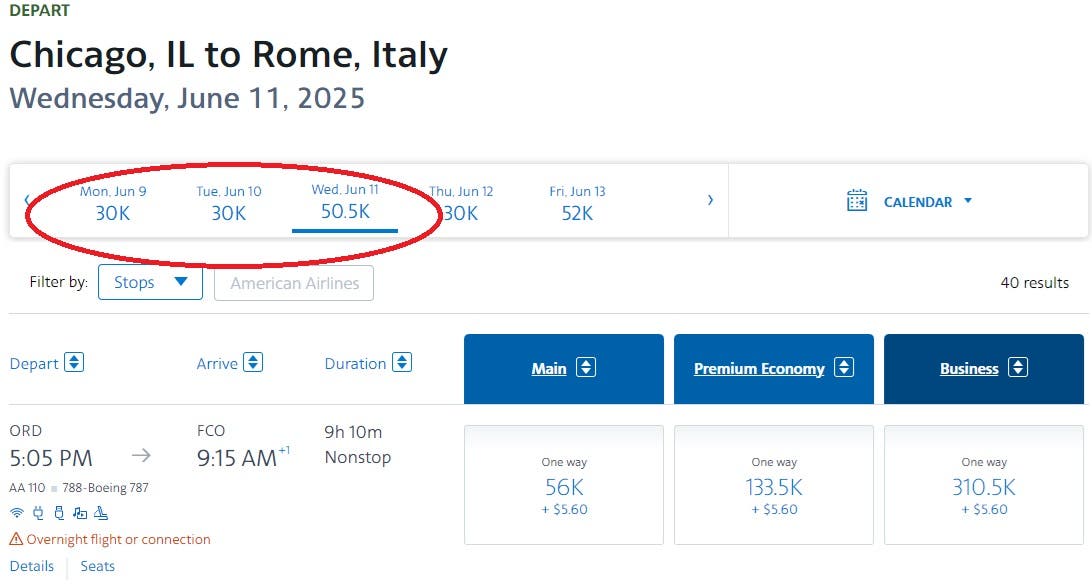Screen dimensions: 1092x585
Task: Click the lie-flat seat amenity icon
Action: (101, 513)
